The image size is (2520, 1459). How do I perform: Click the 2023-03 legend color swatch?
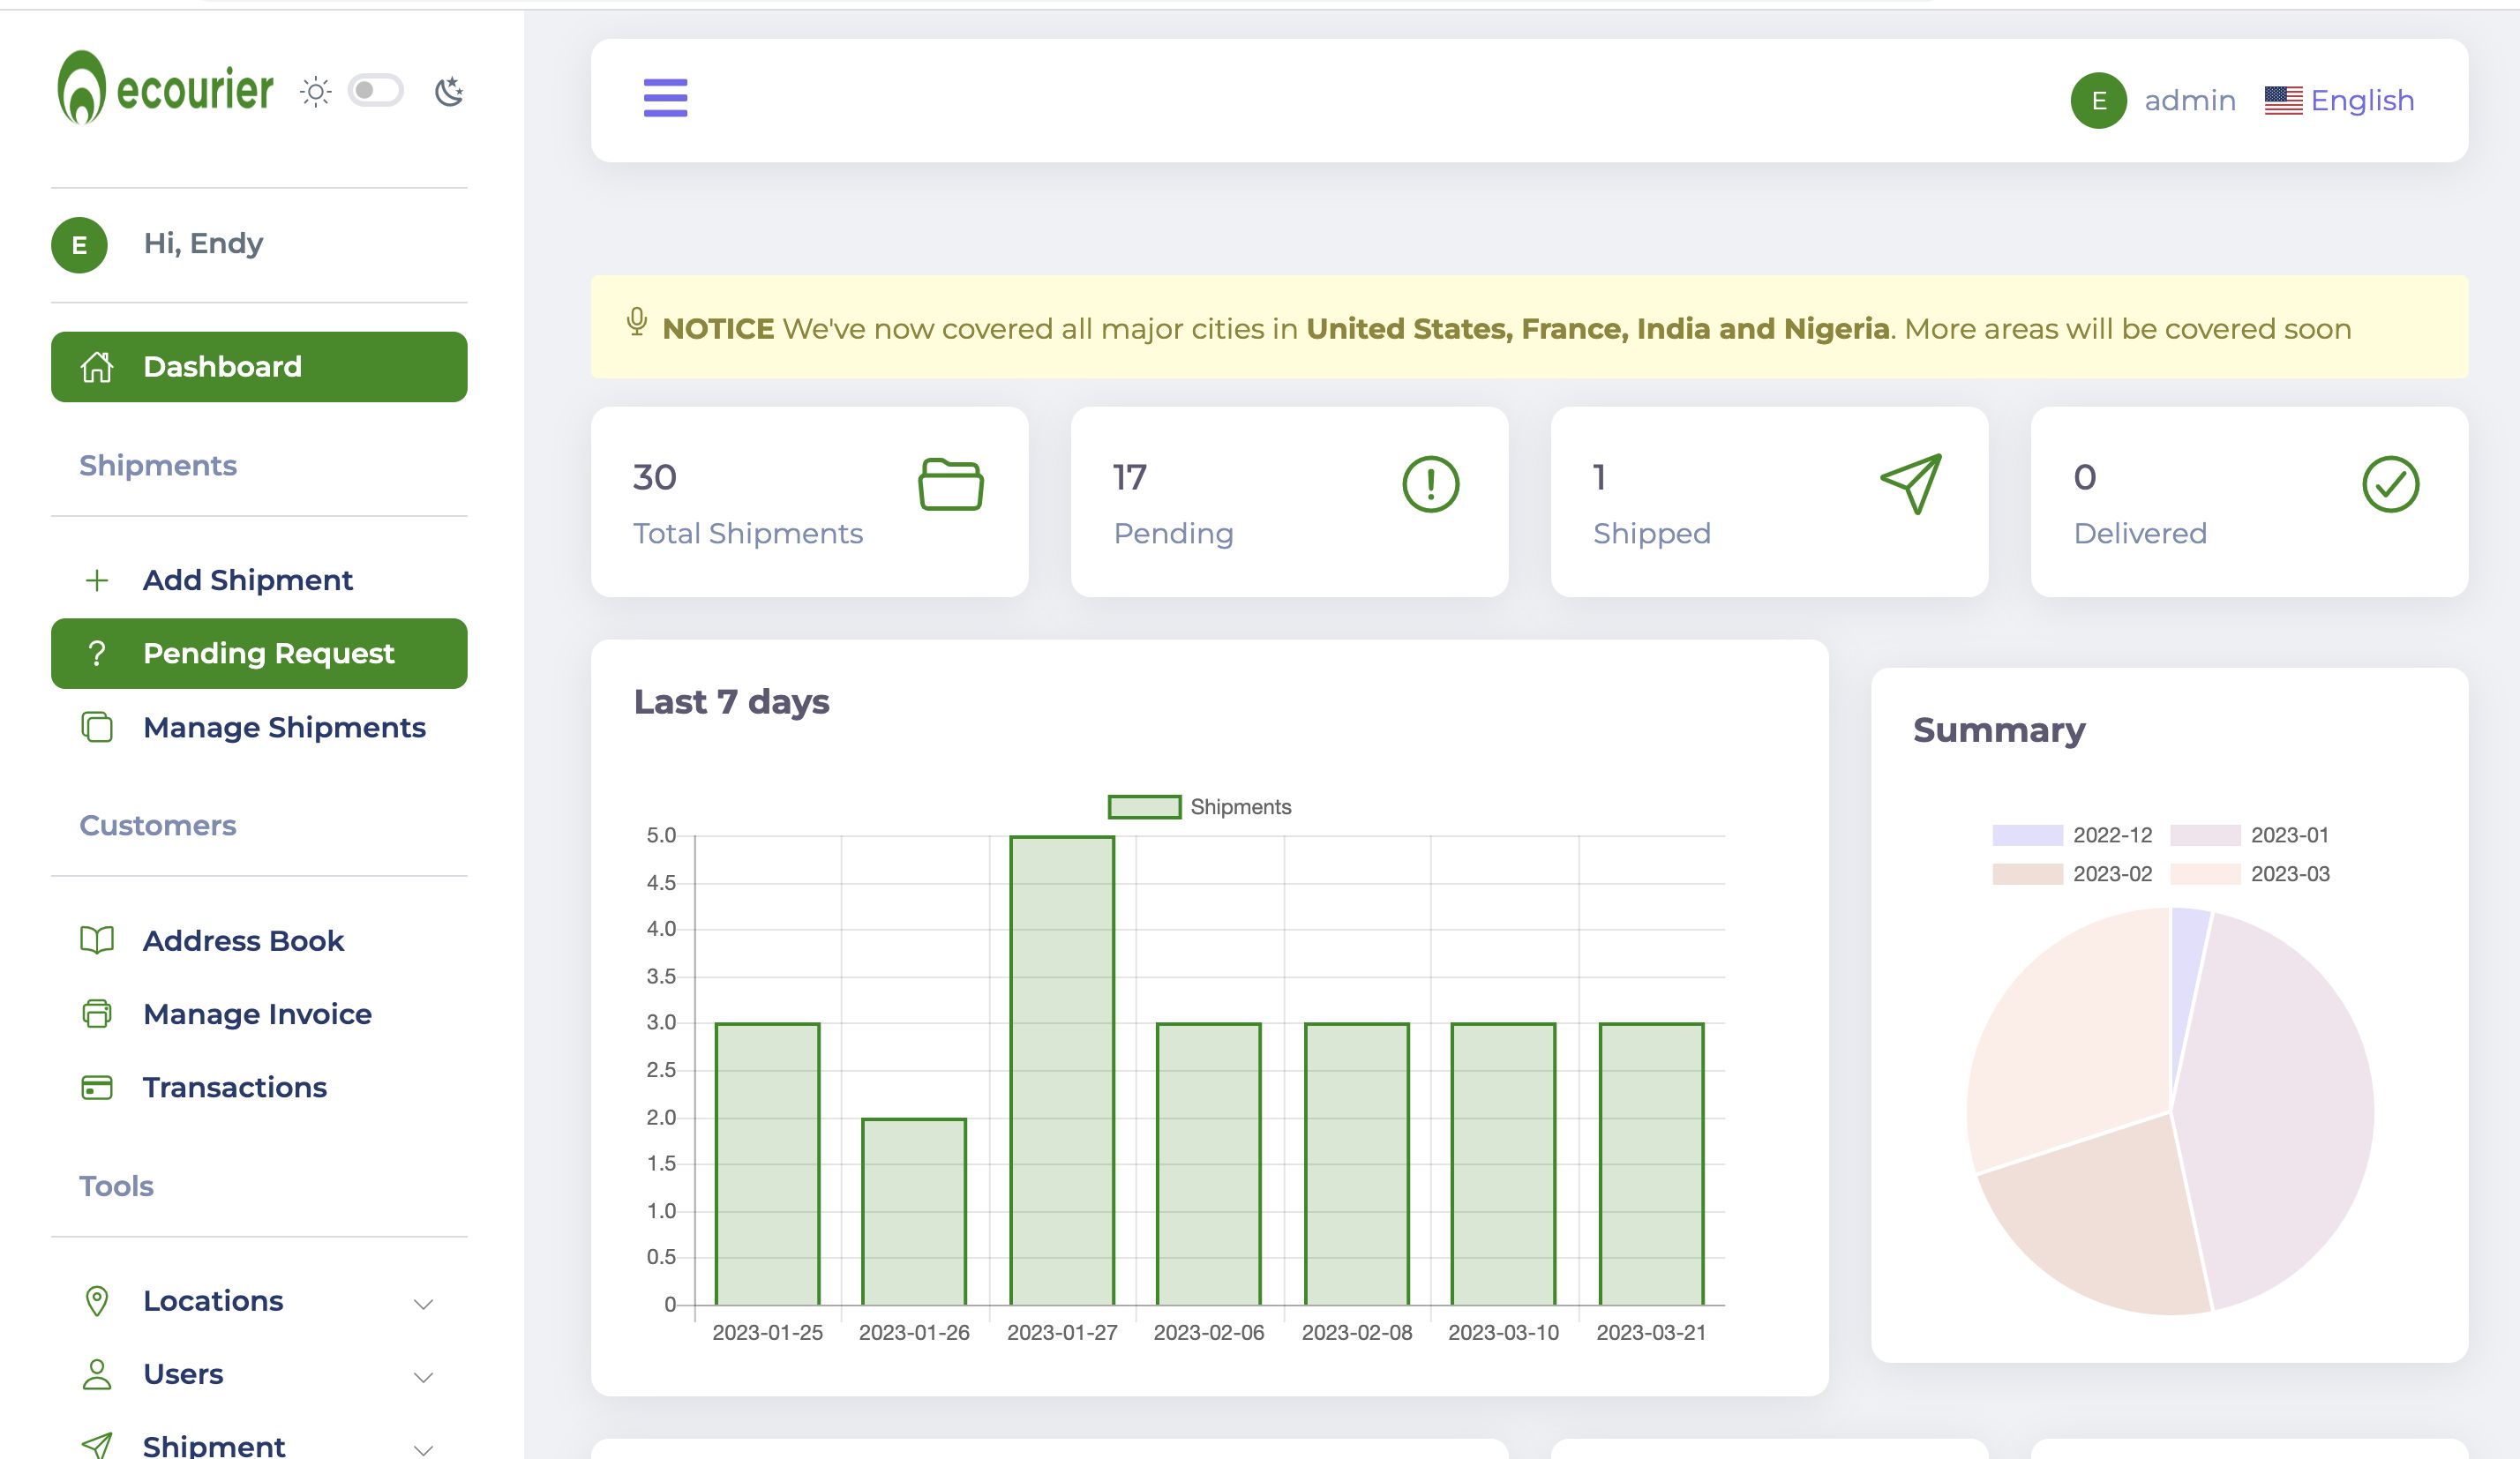point(2204,874)
